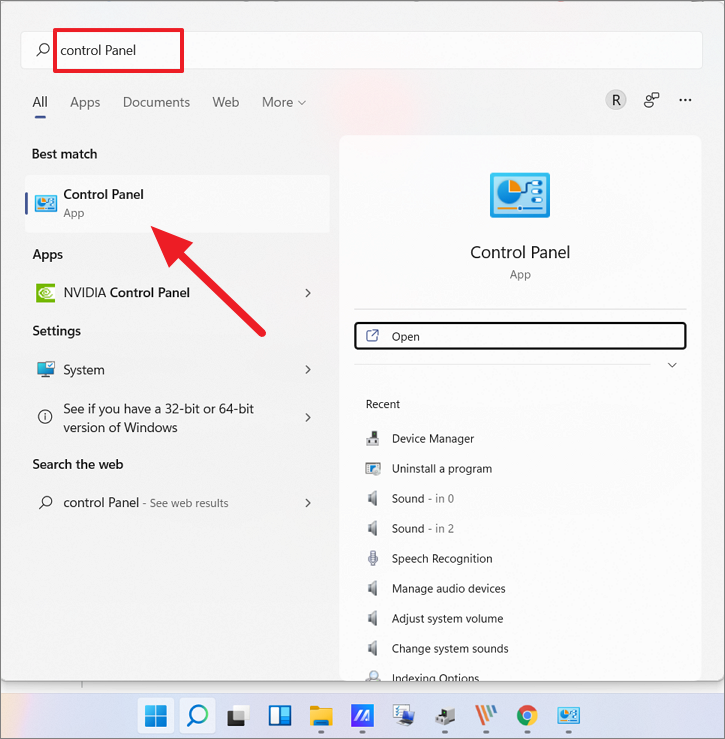Click the search box containing "control Panel"

pos(361,50)
